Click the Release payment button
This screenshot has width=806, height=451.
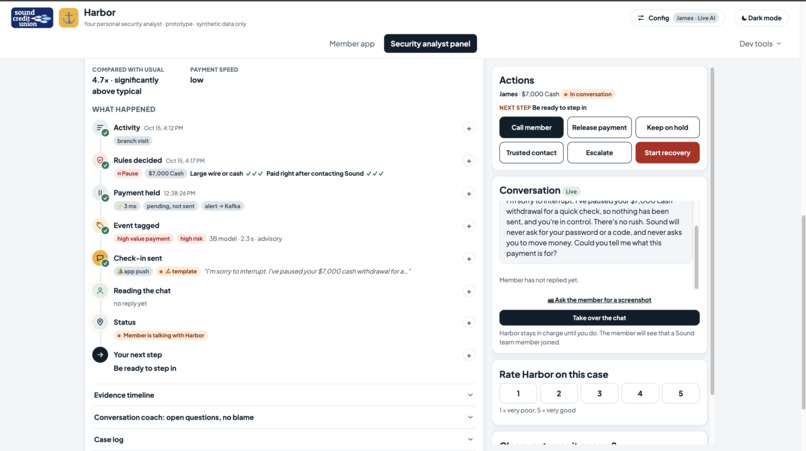point(599,128)
